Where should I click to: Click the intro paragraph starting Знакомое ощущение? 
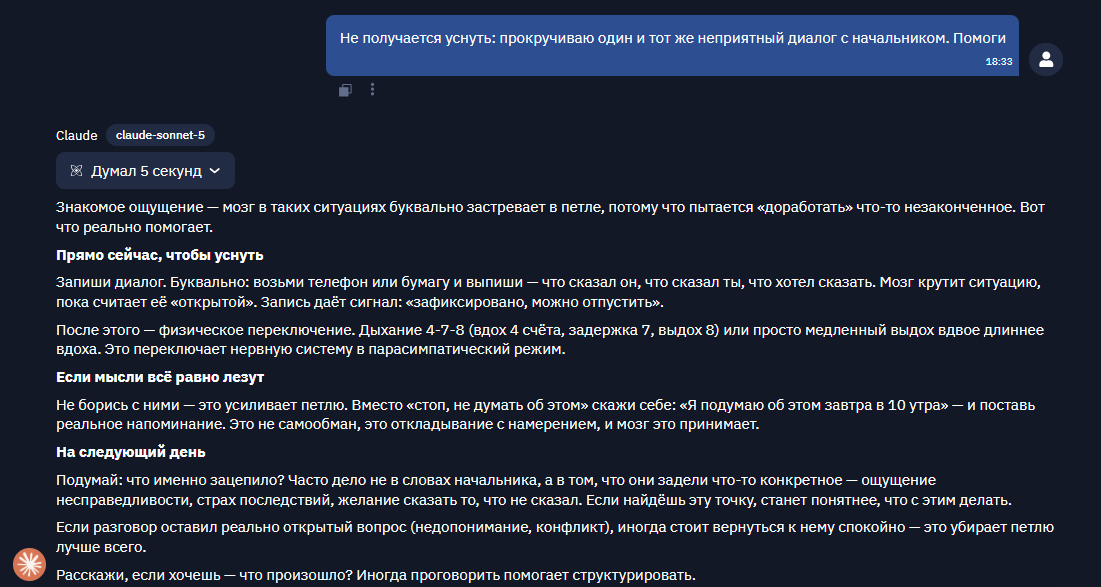pyautogui.click(x=550, y=218)
